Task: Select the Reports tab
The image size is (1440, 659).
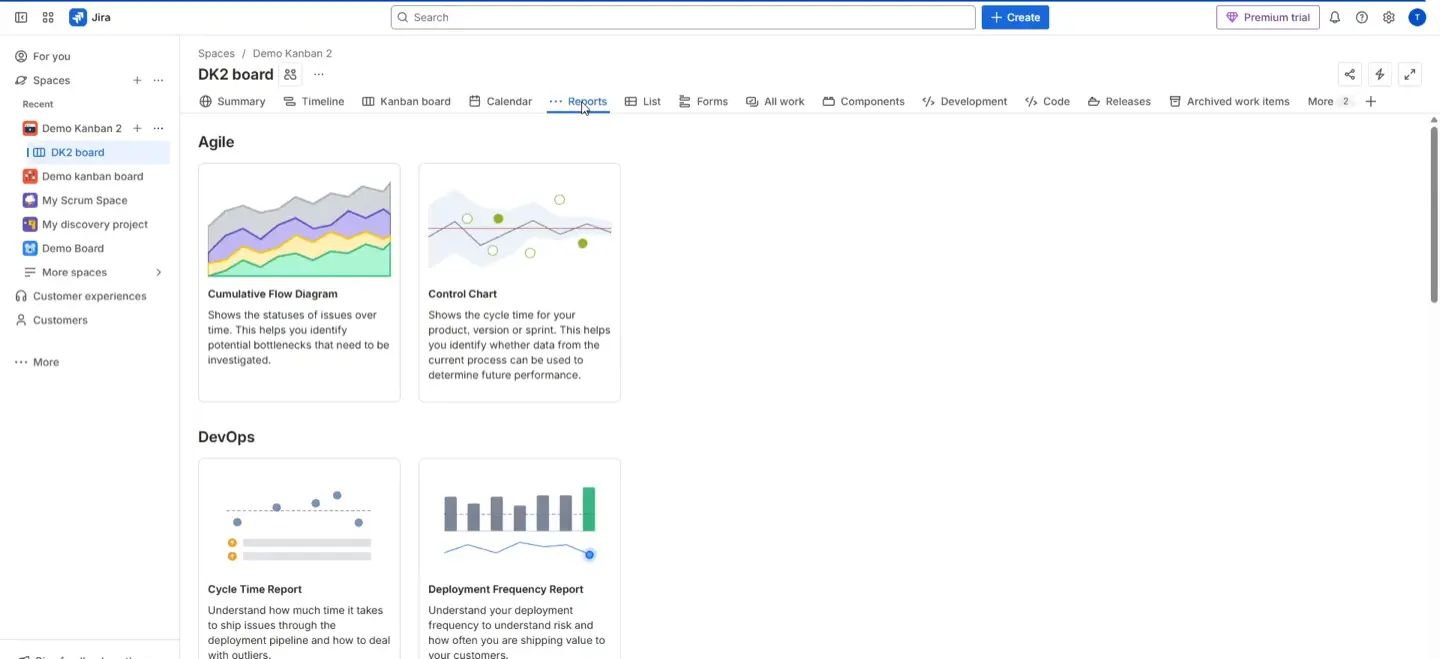Action: pos(578,101)
